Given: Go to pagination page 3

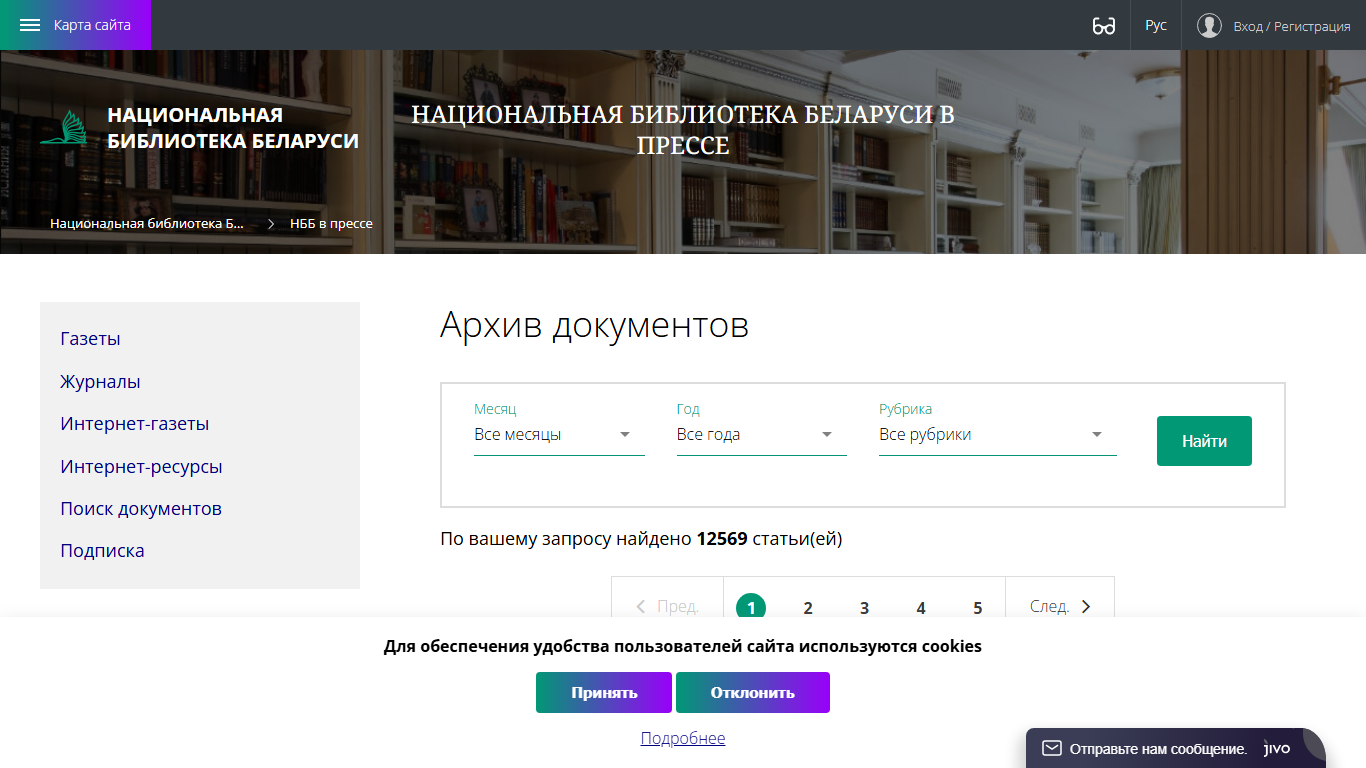Looking at the screenshot, I should point(864,607).
